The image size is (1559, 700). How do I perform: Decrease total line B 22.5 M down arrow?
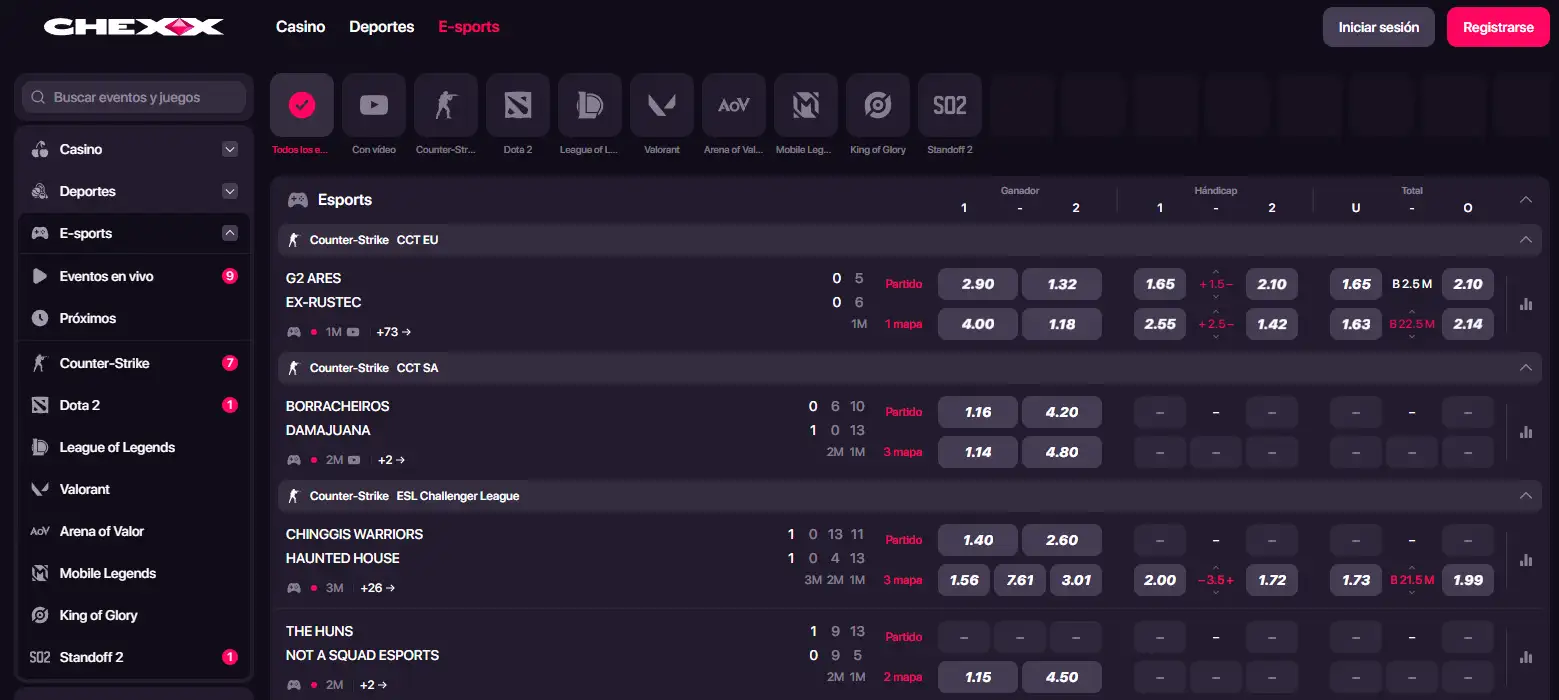pos(1412,337)
